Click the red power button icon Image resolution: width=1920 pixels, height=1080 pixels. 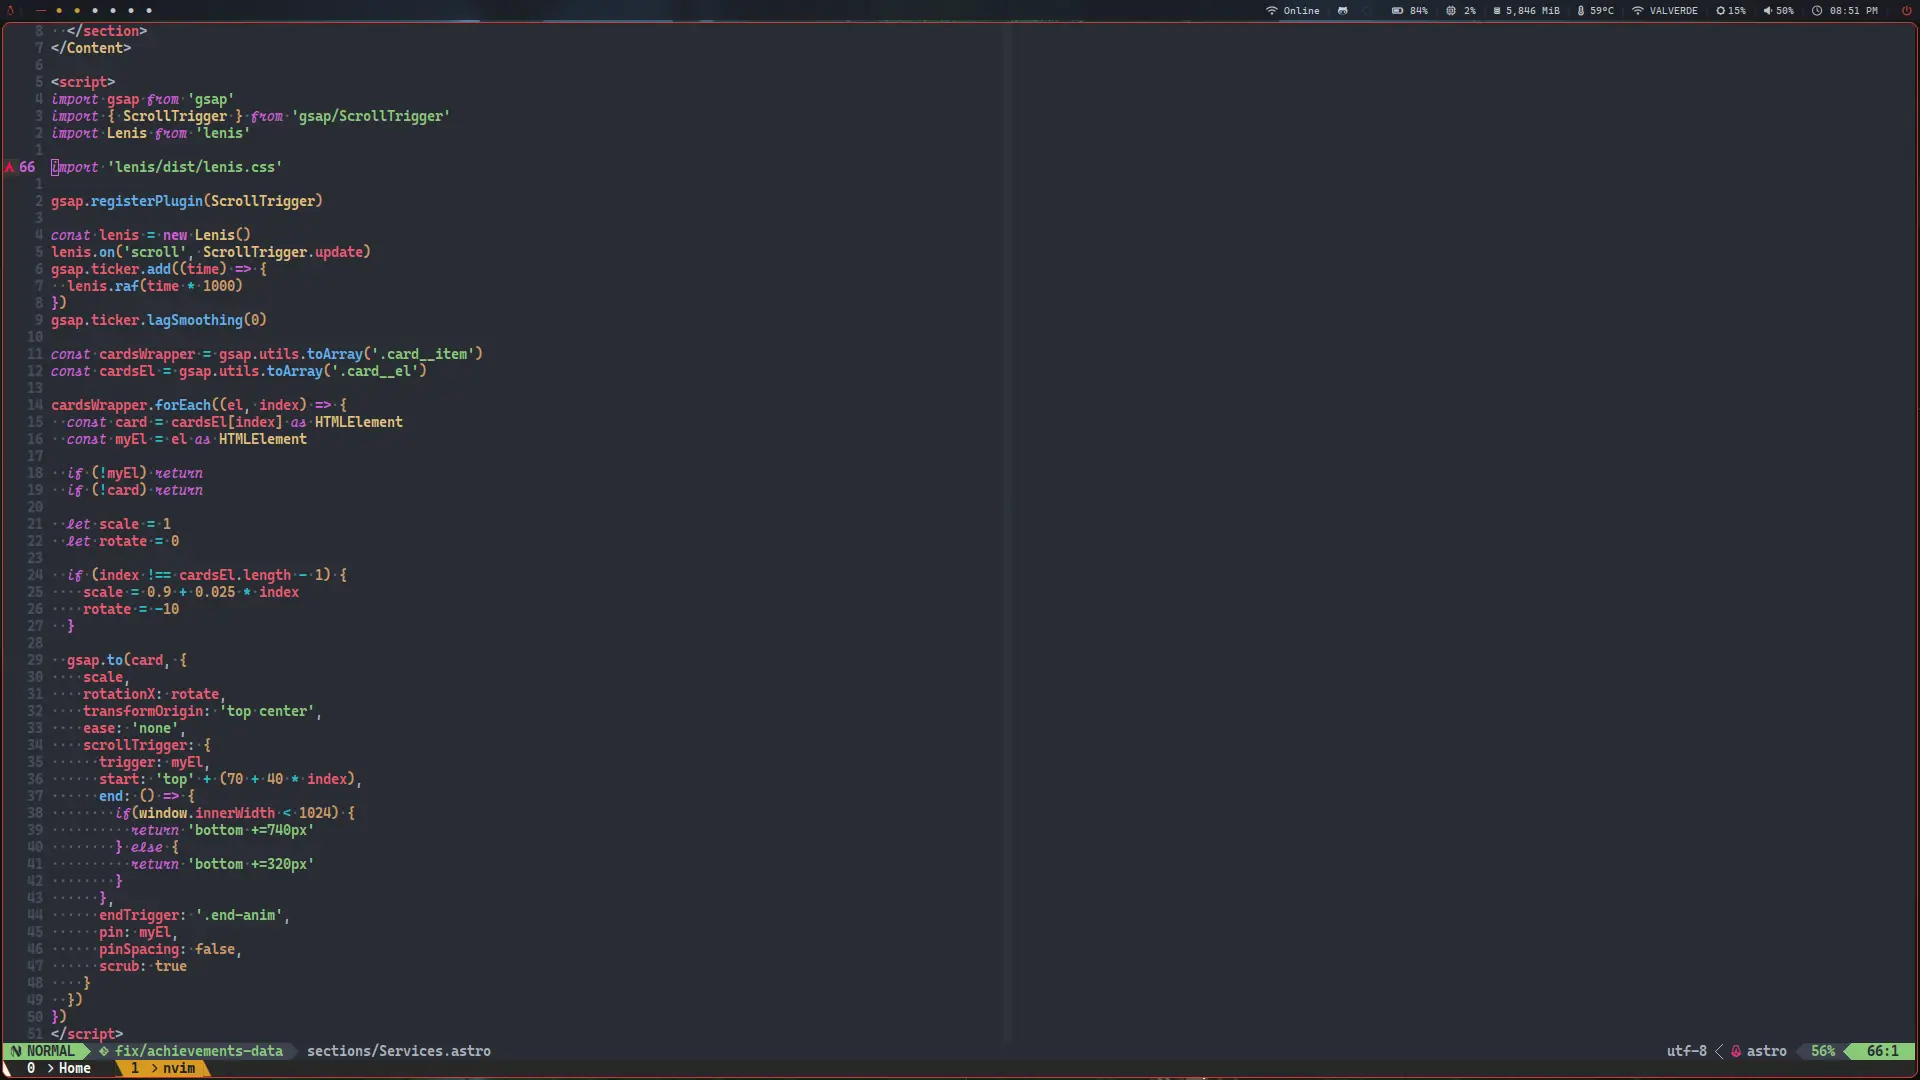(1906, 10)
